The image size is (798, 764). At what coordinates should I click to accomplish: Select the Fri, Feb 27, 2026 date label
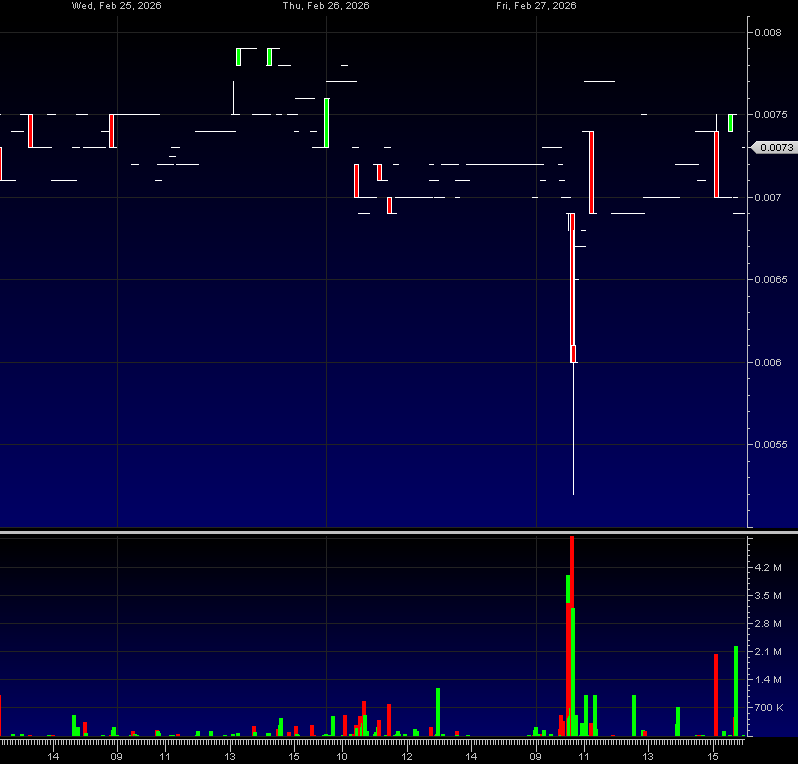(x=536, y=6)
